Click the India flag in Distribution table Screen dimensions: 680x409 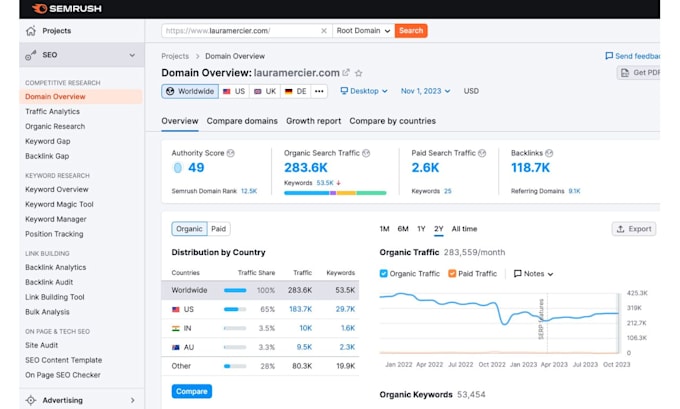pyautogui.click(x=176, y=328)
